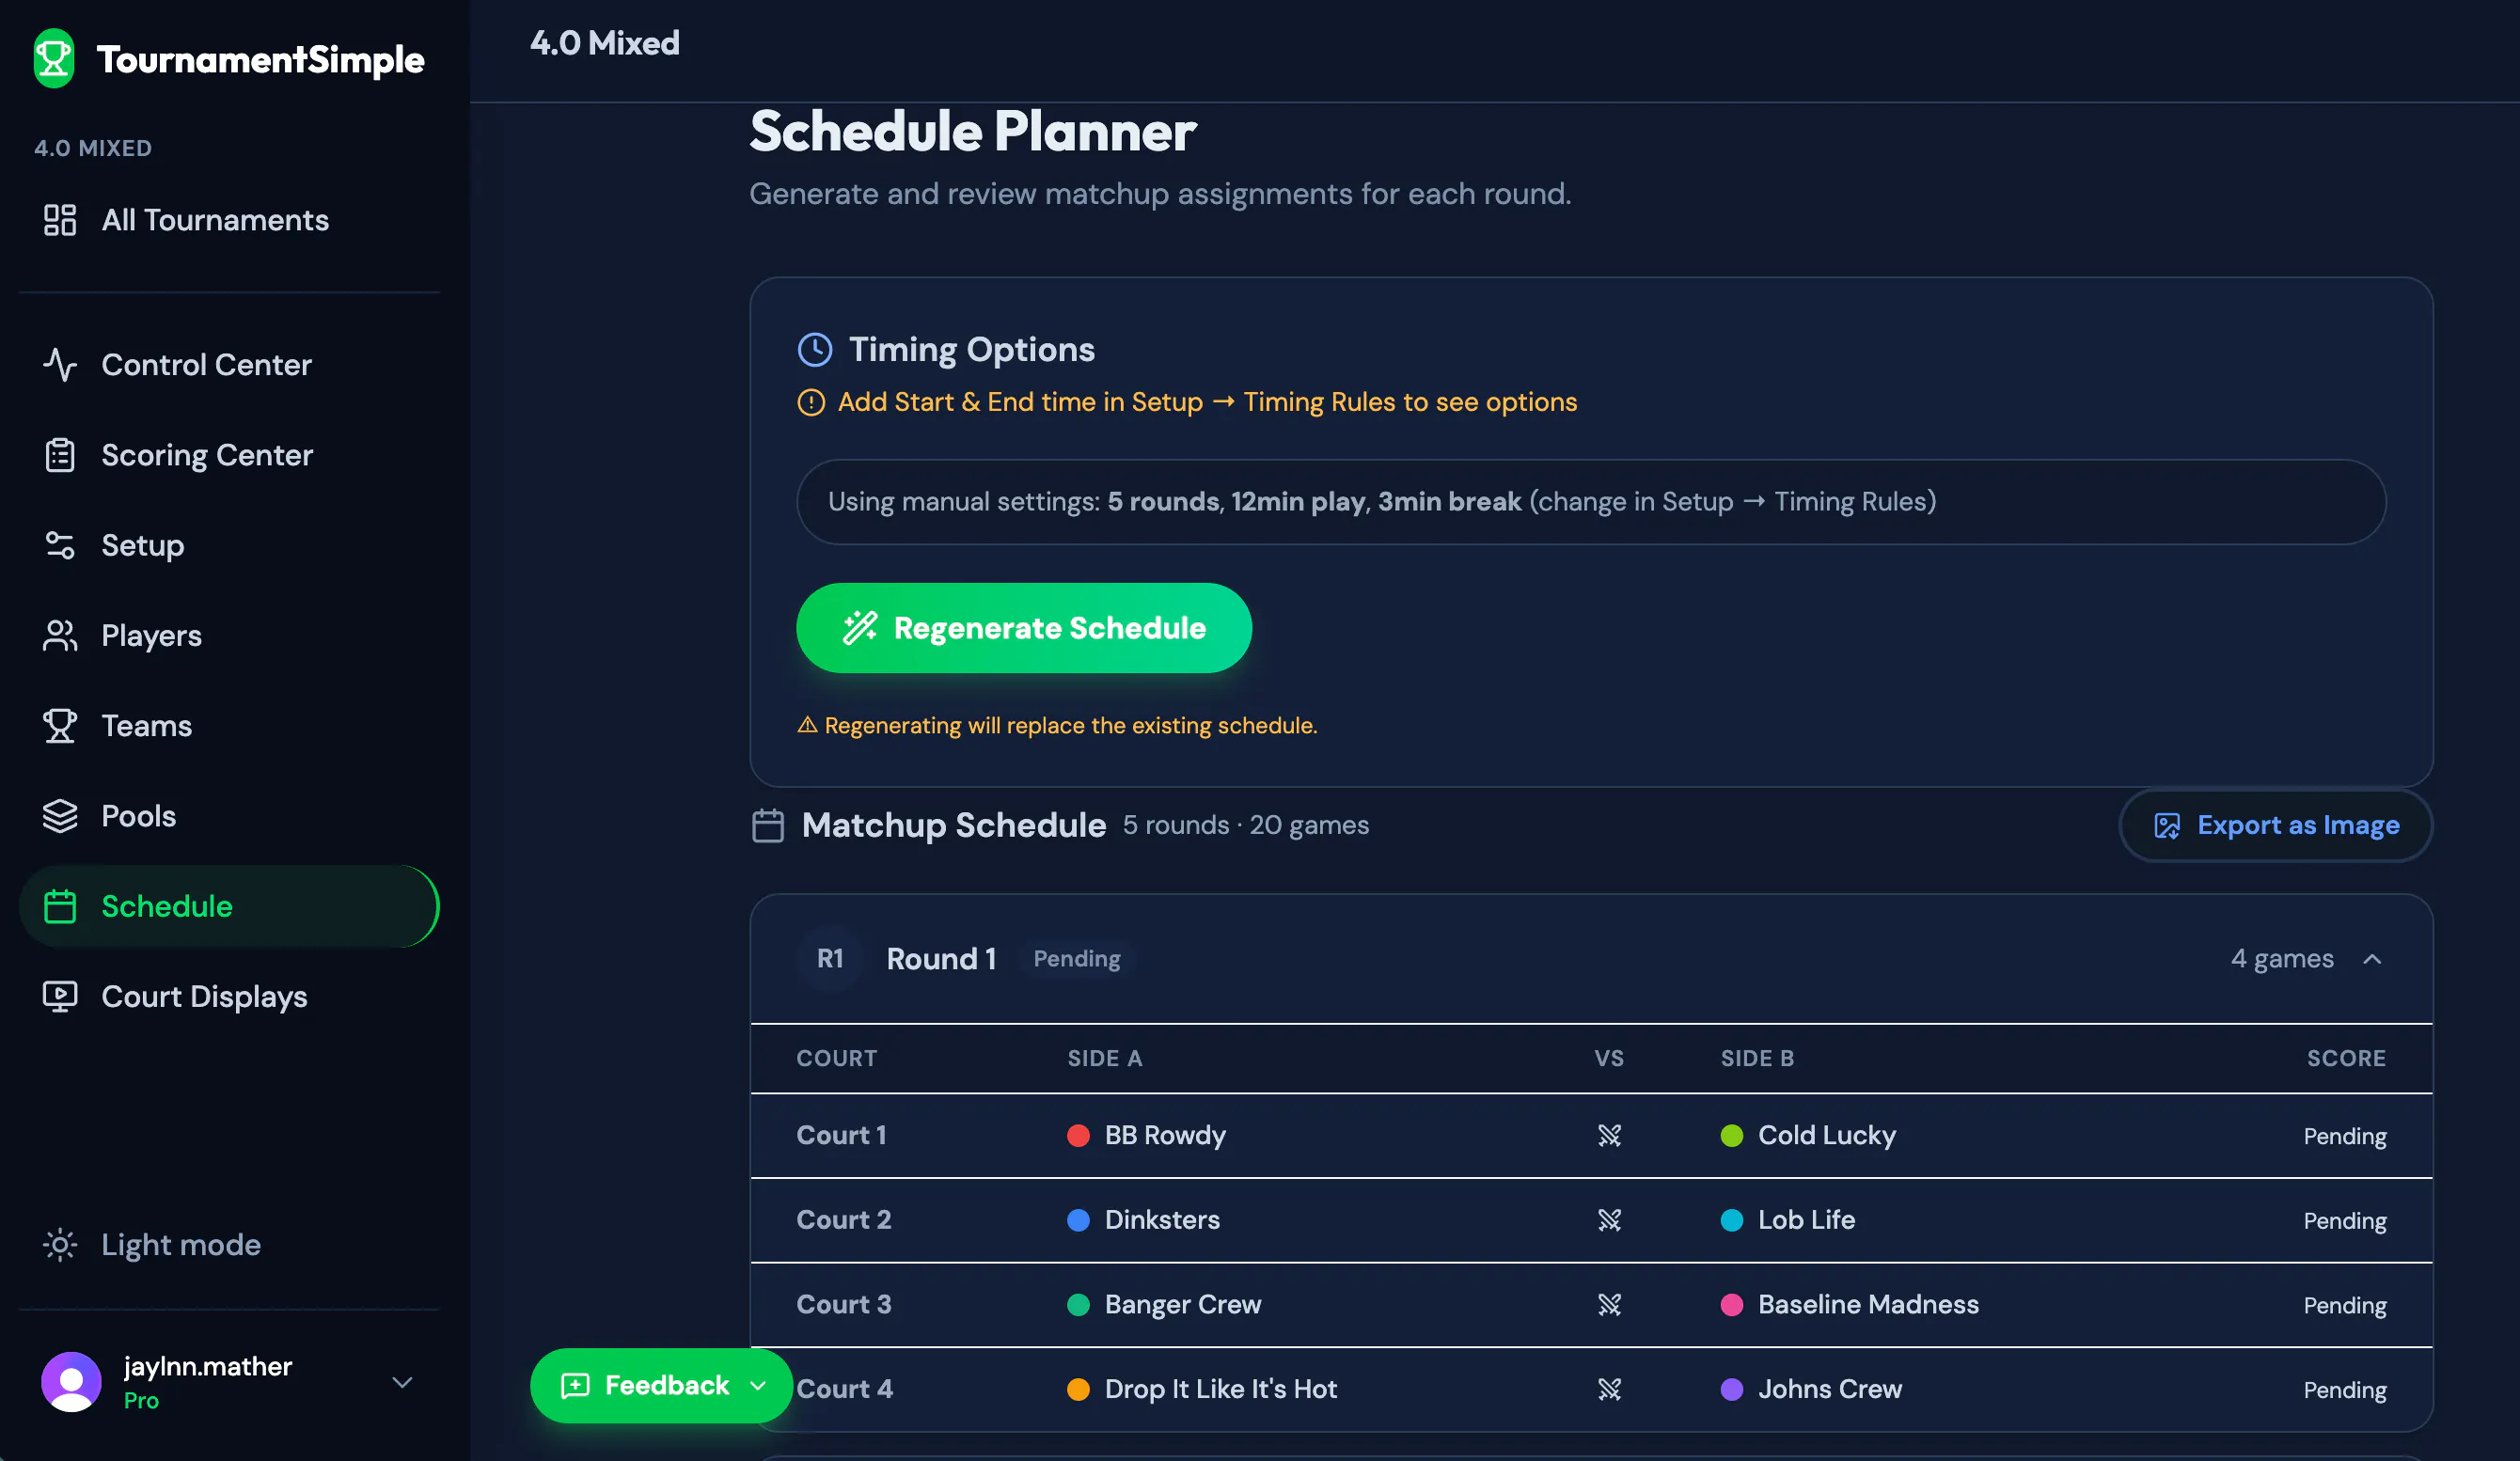Viewport: 2520px width, 1461px height.
Task: Click the Pools layers icon
Action: tap(60, 816)
